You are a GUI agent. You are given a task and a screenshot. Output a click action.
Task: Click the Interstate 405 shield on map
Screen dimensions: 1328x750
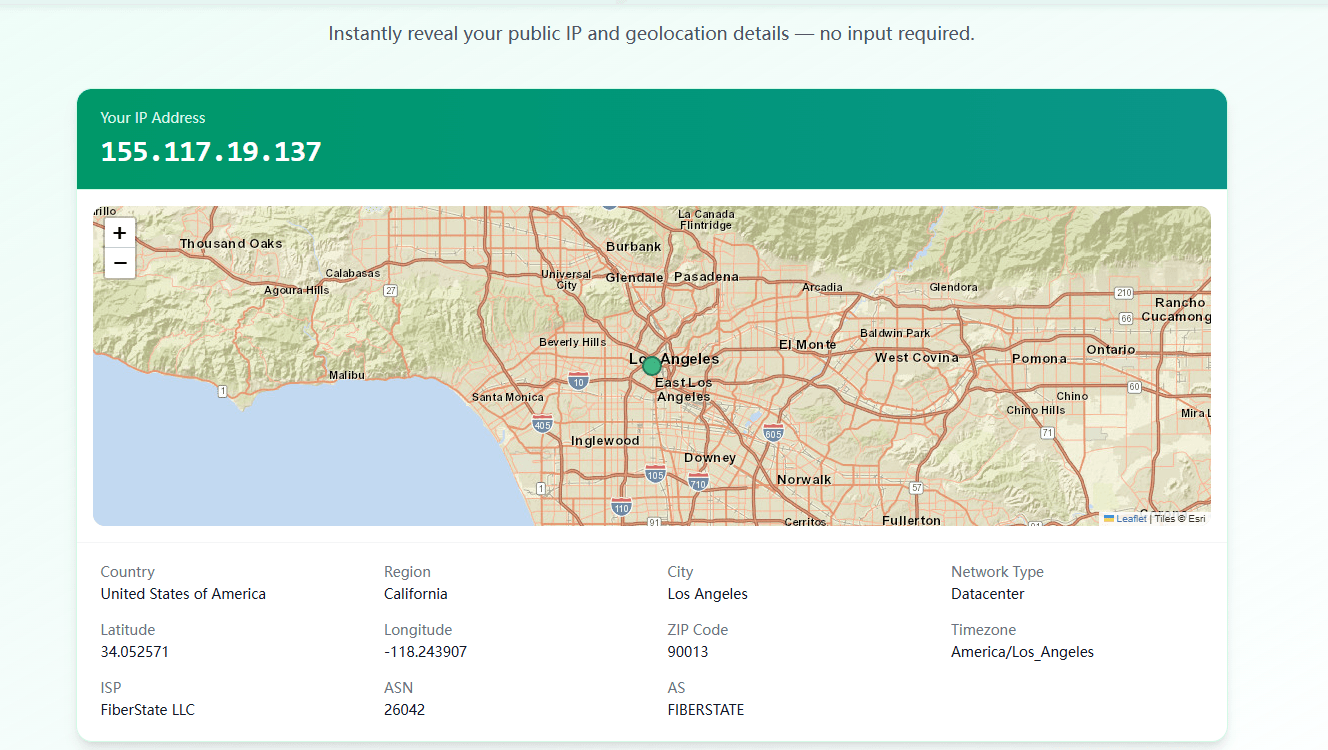click(x=543, y=424)
